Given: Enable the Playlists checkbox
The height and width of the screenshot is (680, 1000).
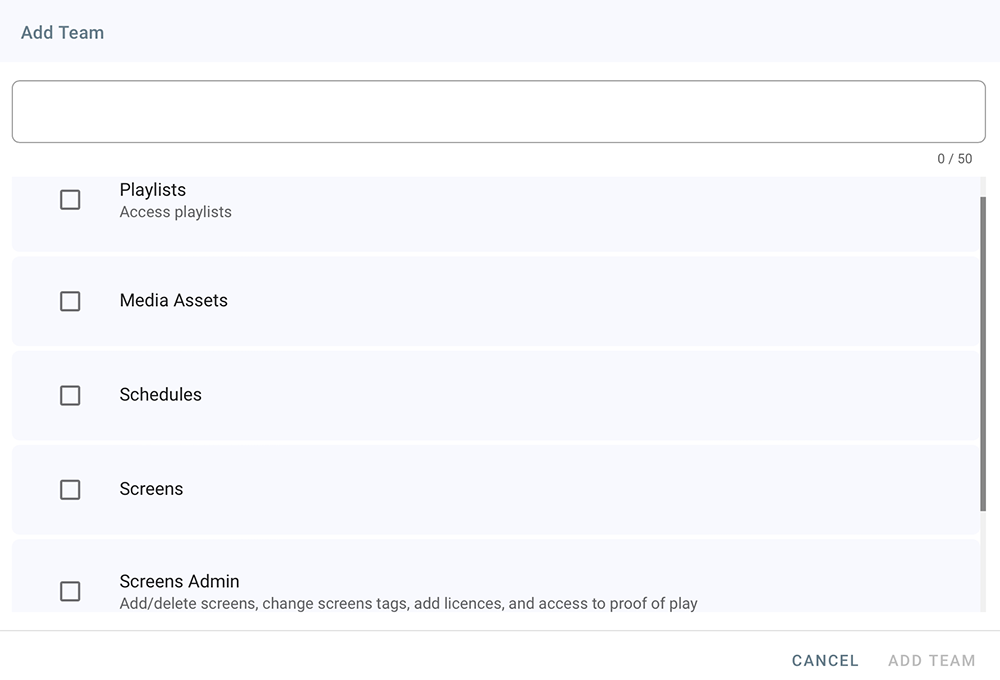Looking at the screenshot, I should 70,200.
